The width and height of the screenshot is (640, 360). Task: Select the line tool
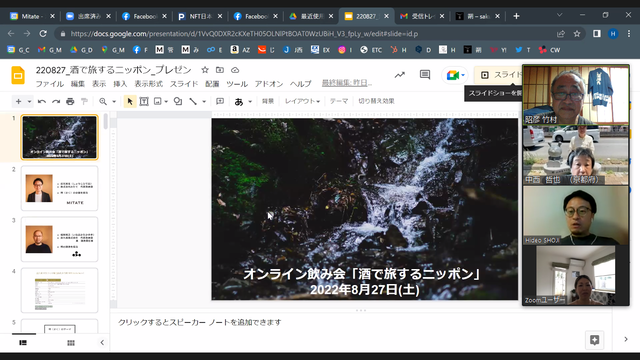pyautogui.click(x=193, y=101)
